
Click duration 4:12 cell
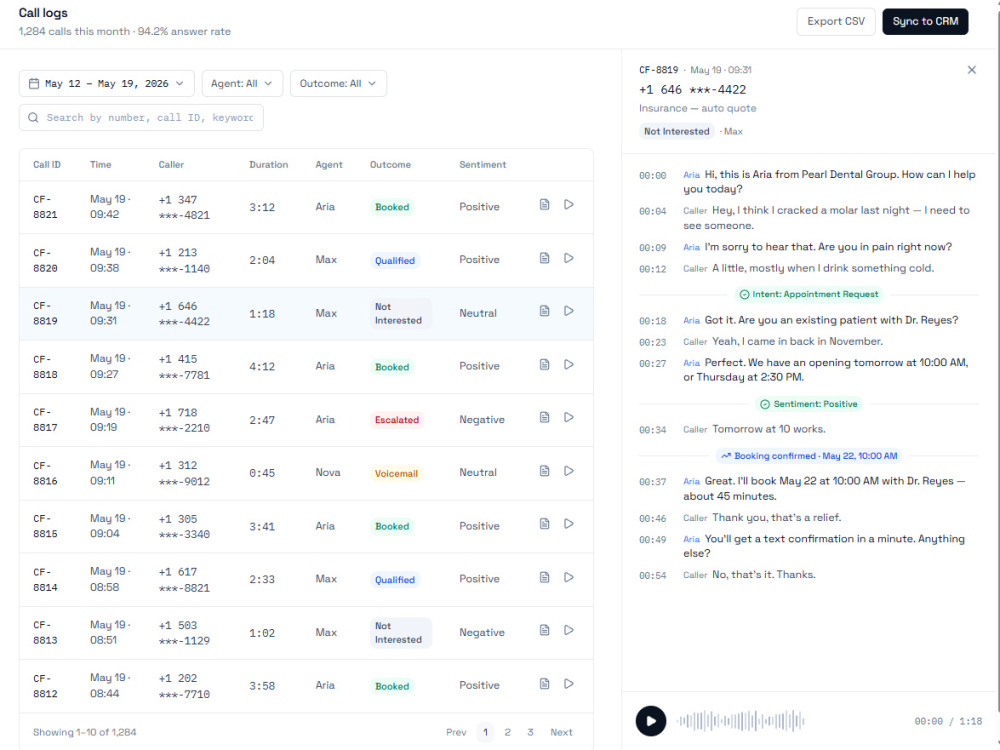(x=262, y=367)
